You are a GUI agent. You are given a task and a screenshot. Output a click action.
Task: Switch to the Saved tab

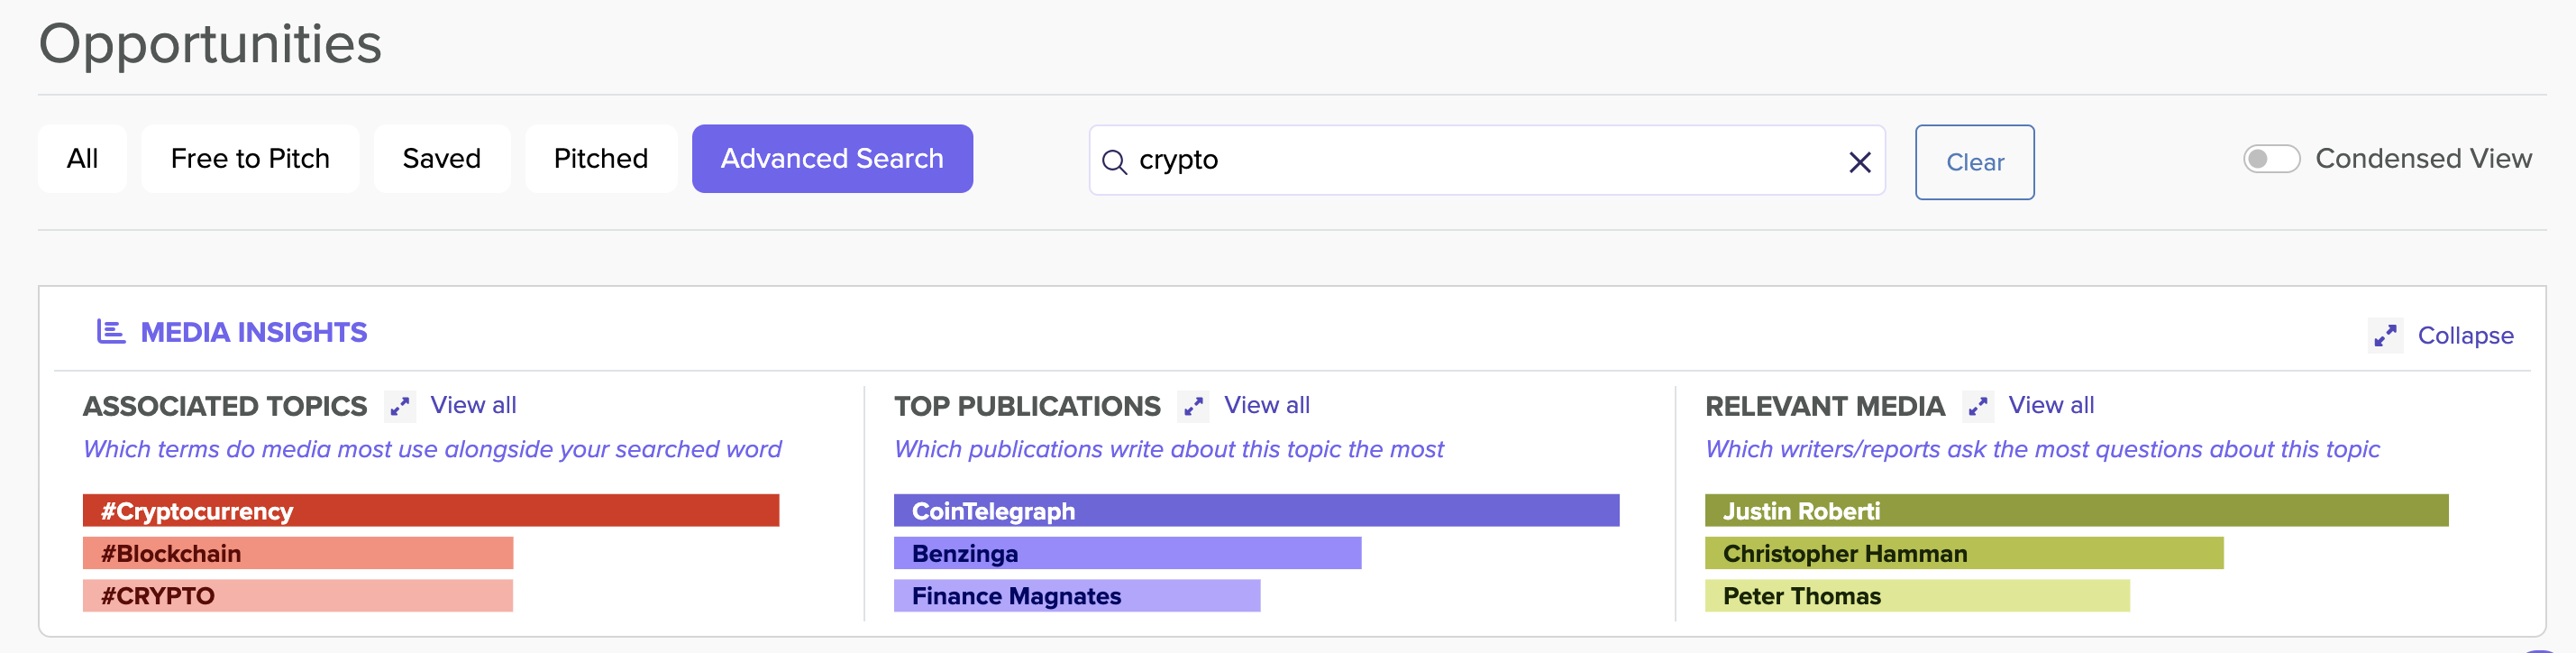pyautogui.click(x=441, y=159)
